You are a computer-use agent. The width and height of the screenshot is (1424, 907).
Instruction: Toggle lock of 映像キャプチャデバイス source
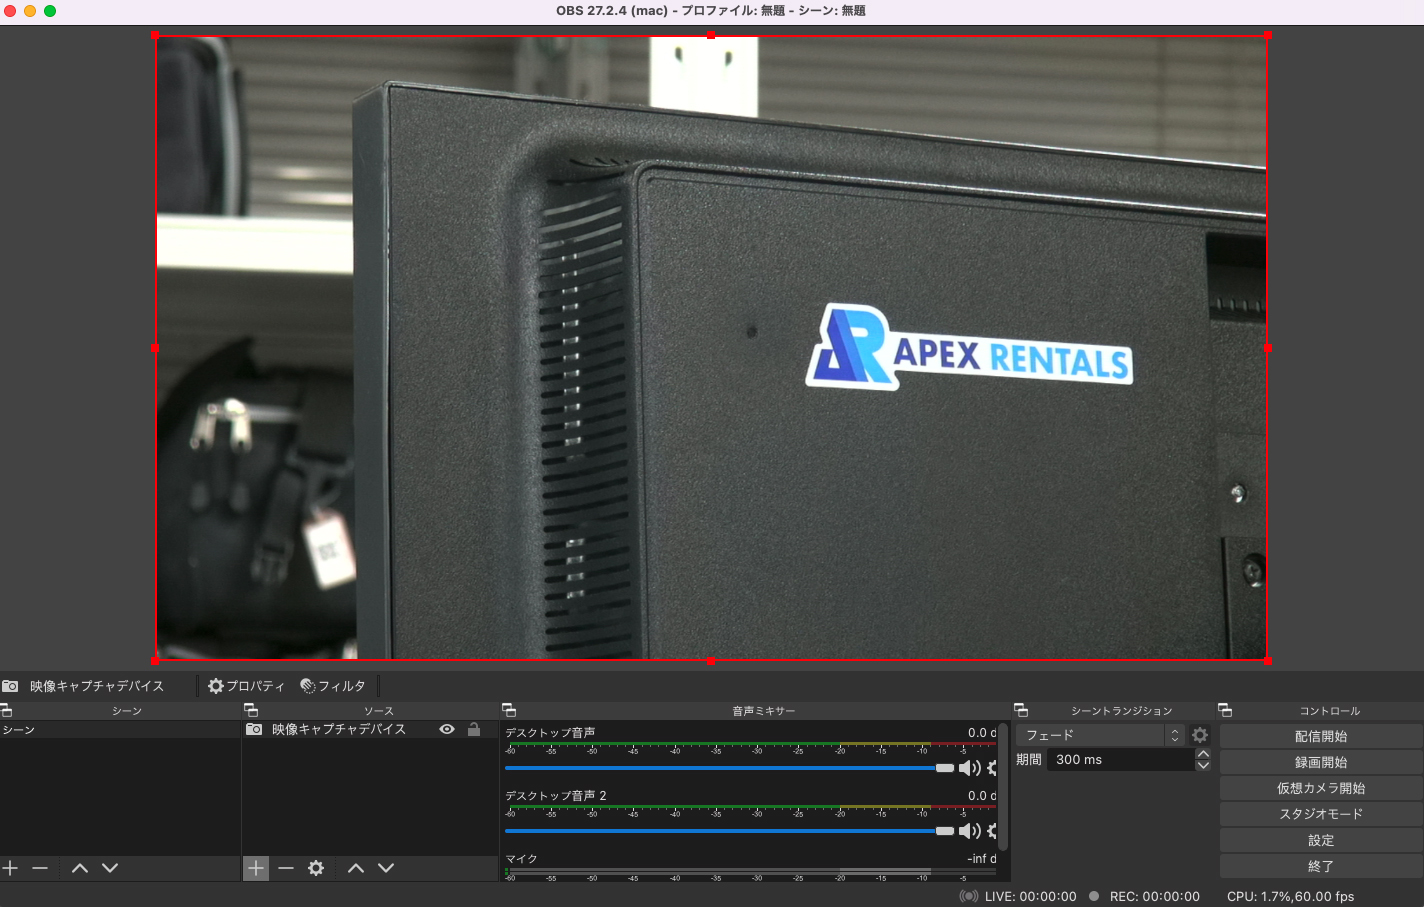[x=474, y=729]
